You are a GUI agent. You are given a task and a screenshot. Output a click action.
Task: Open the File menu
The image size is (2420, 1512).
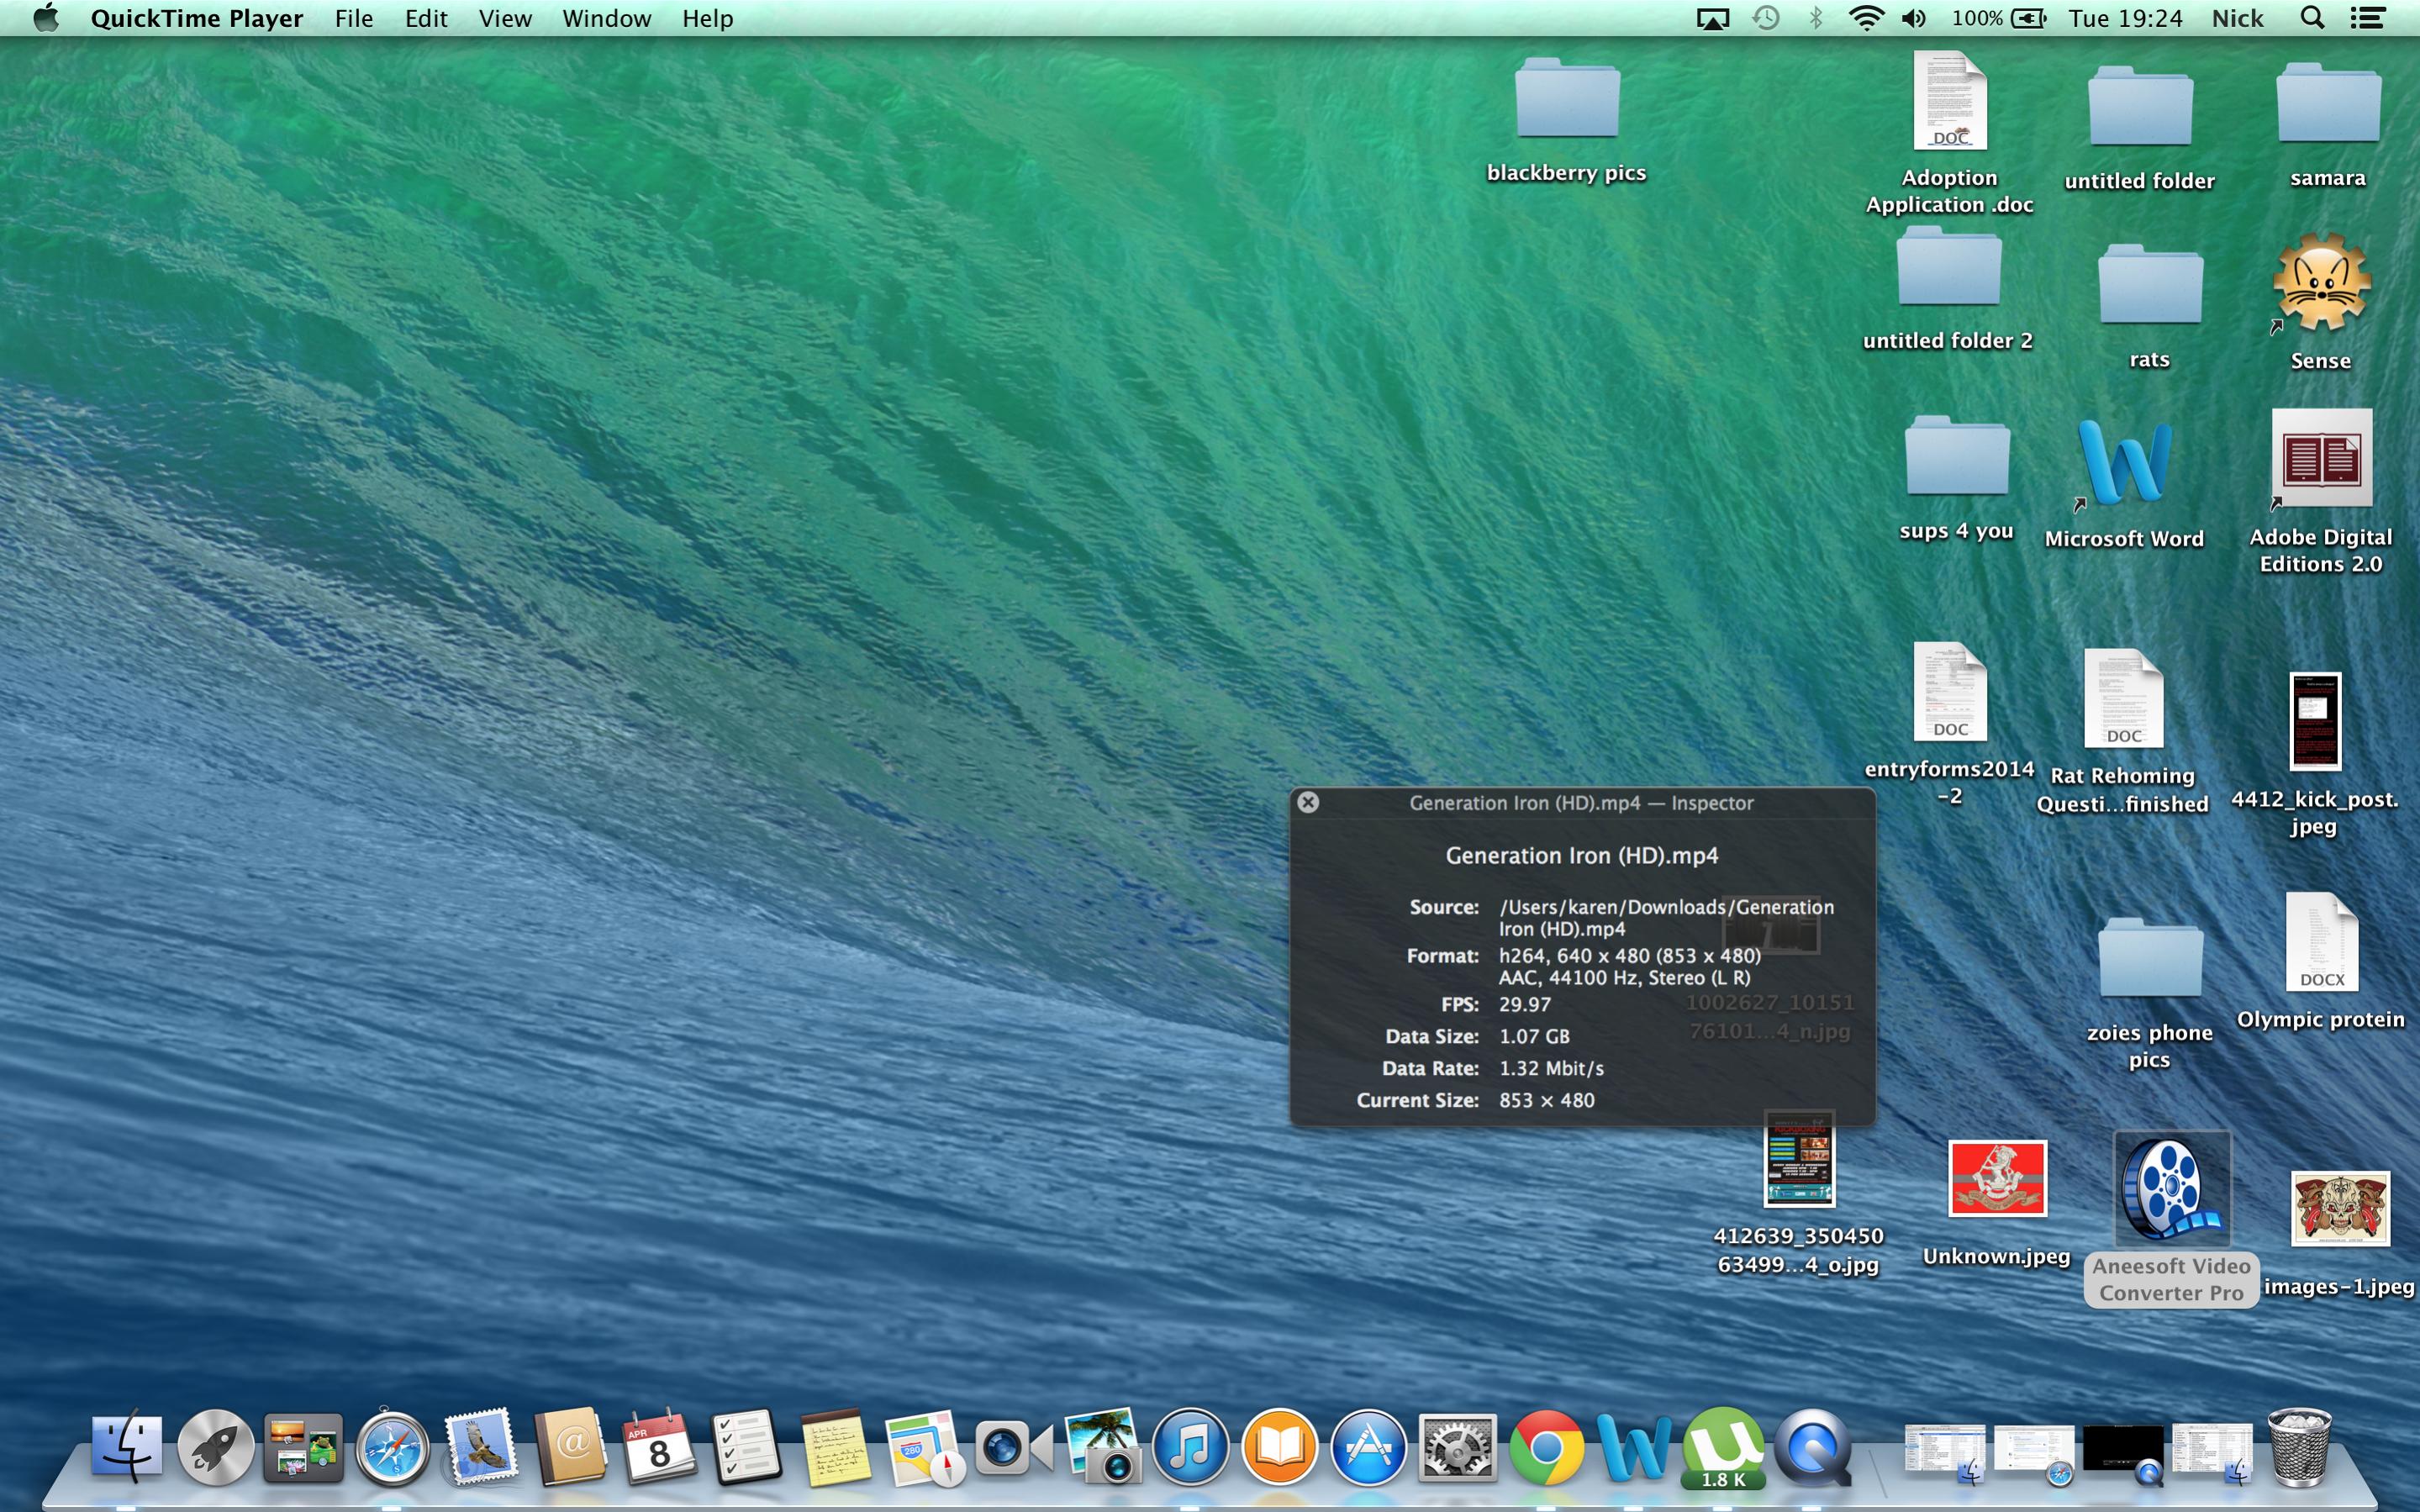pos(354,18)
